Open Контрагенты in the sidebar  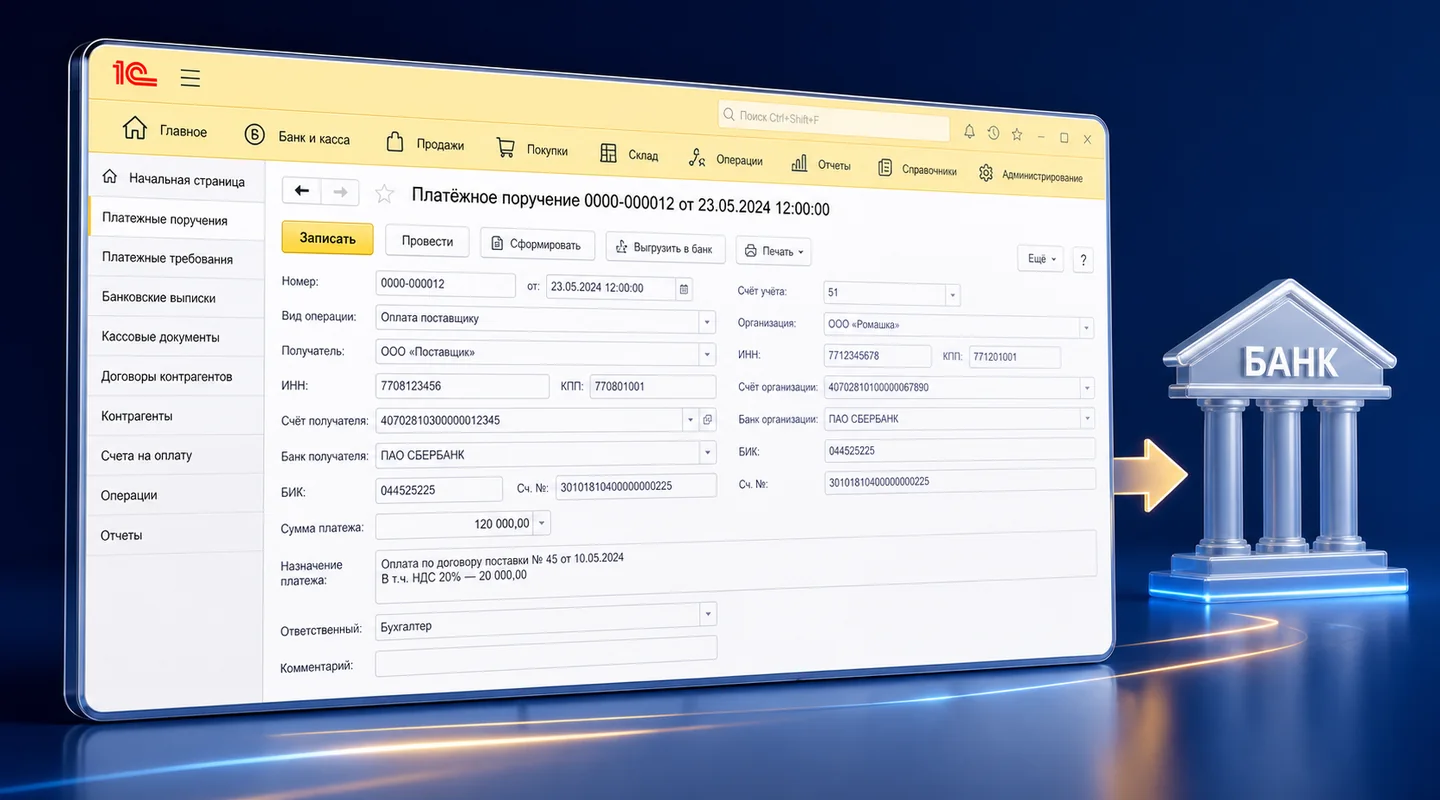click(175, 415)
